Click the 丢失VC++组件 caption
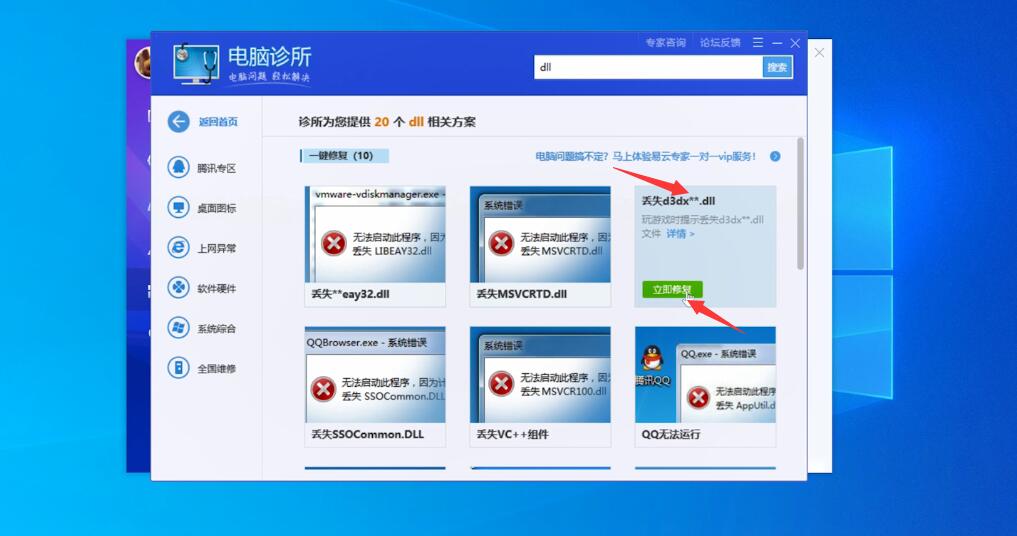 (512, 434)
